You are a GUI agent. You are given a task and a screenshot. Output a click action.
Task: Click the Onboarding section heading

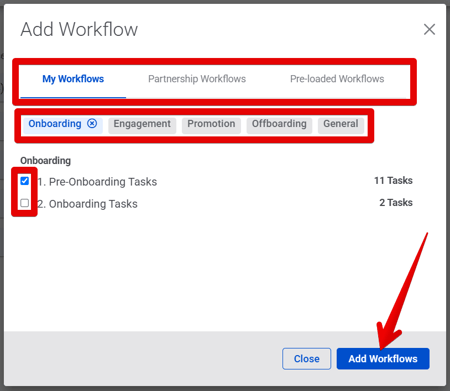[x=46, y=161]
